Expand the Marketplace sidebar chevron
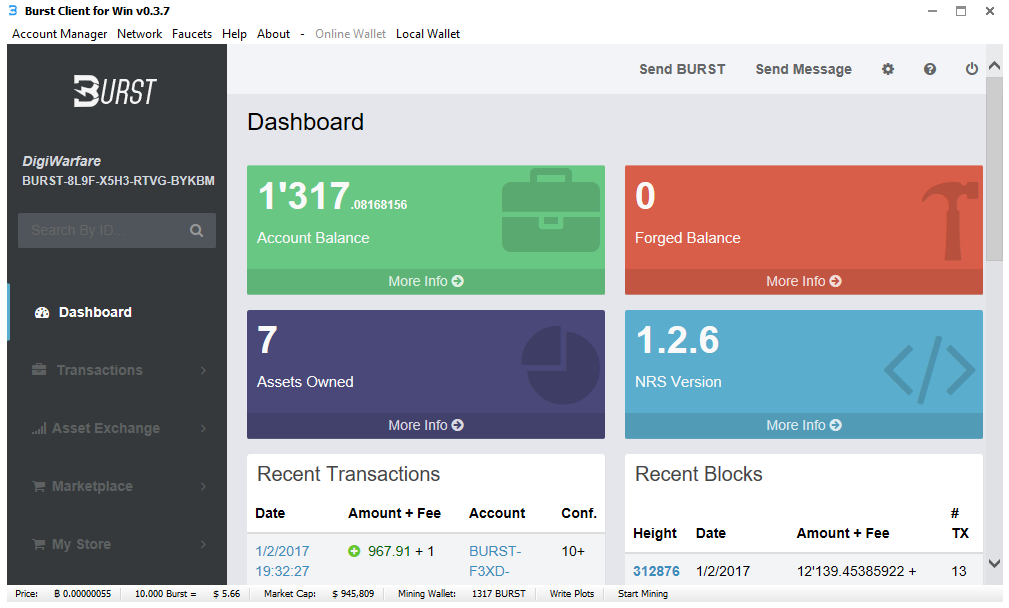This screenshot has height=608, width=1009. (x=203, y=486)
